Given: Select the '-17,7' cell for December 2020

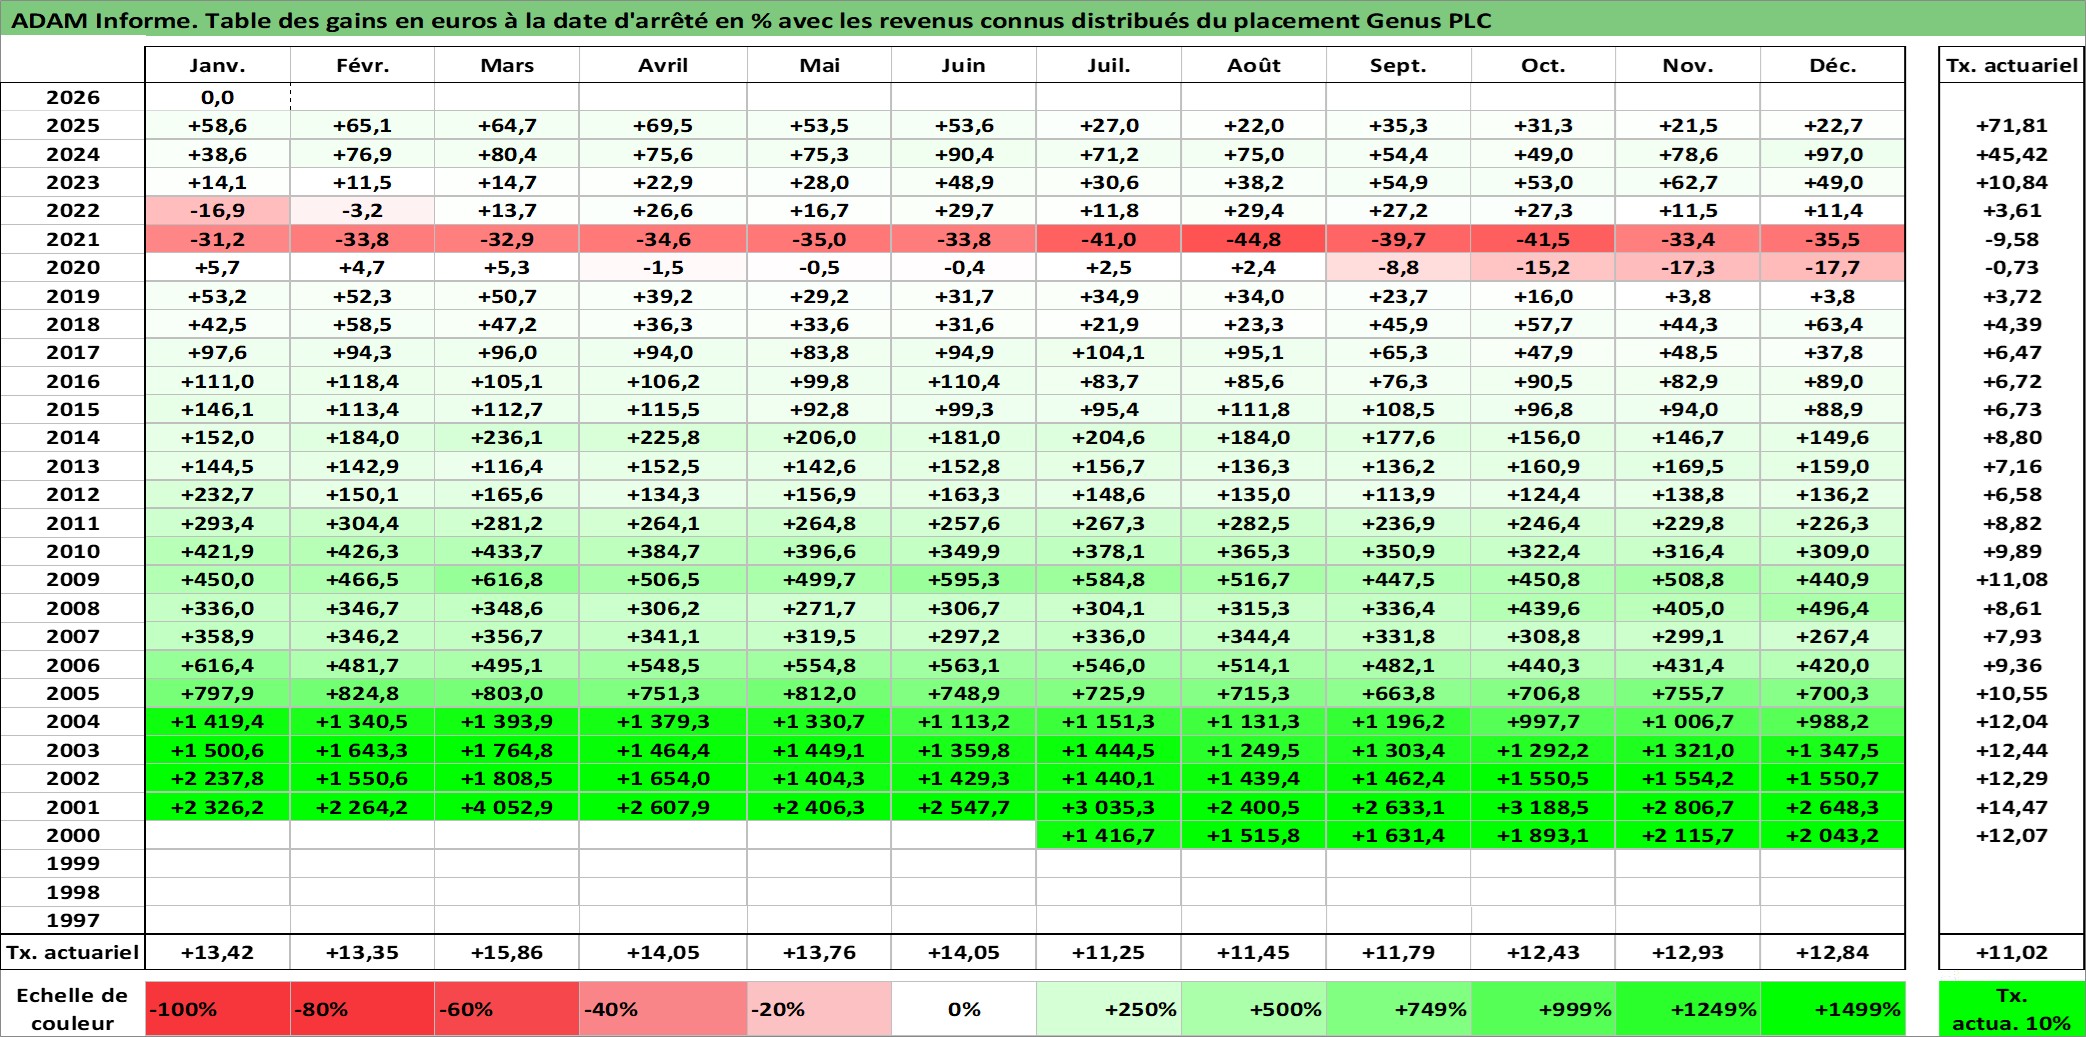Looking at the screenshot, I should pyautogui.click(x=1833, y=267).
